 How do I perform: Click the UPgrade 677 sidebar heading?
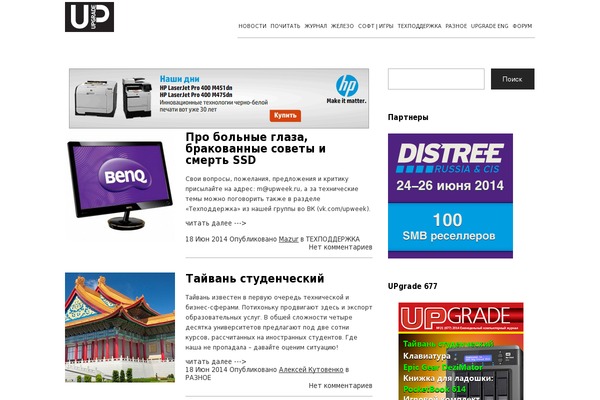click(412, 286)
